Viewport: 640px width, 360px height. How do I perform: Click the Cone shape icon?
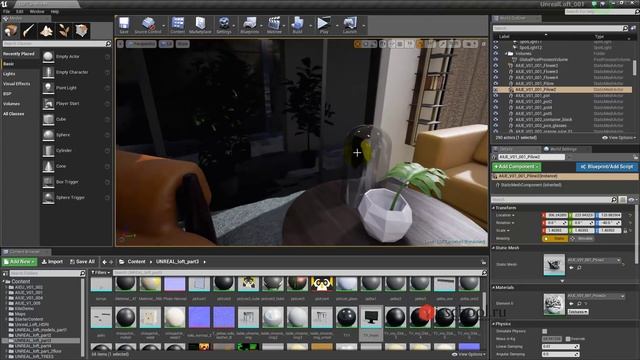[x=48, y=166]
